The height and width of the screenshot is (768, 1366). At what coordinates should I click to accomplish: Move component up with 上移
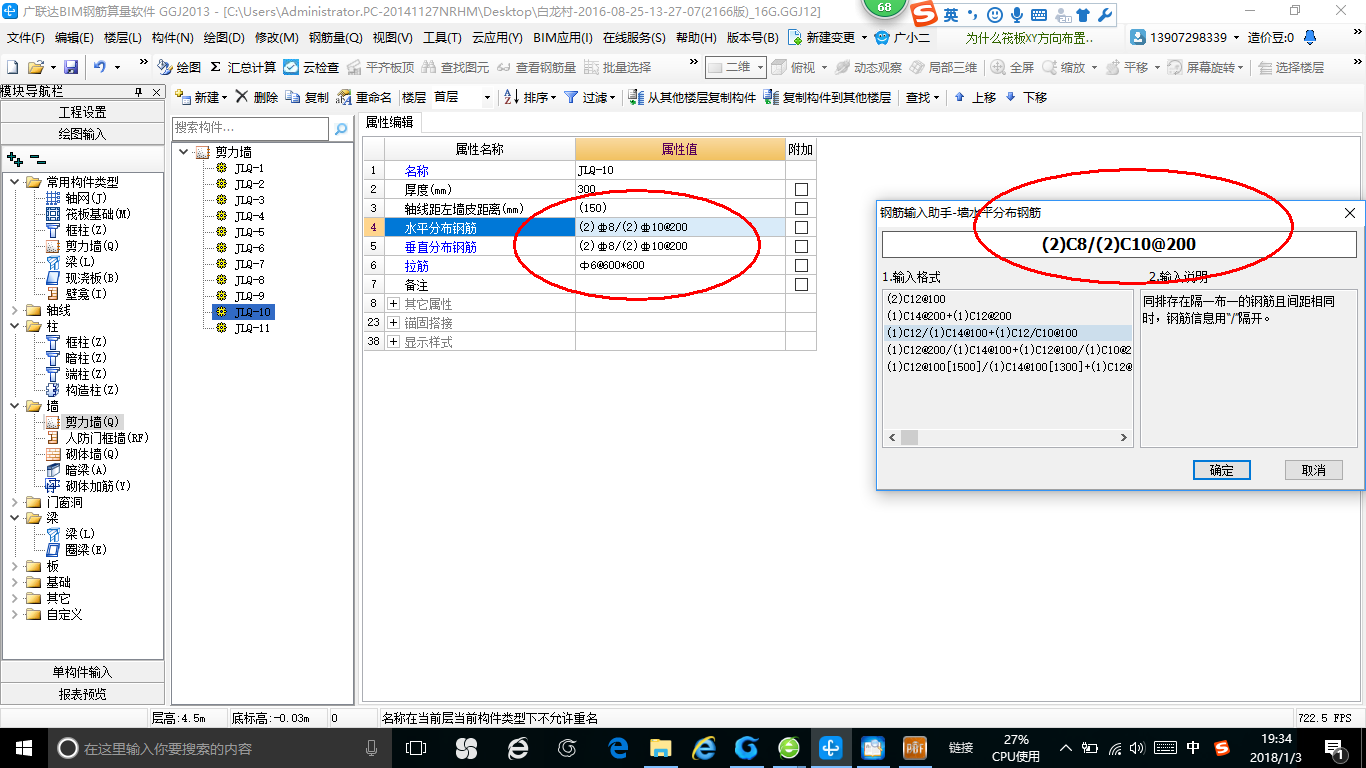tap(975, 97)
